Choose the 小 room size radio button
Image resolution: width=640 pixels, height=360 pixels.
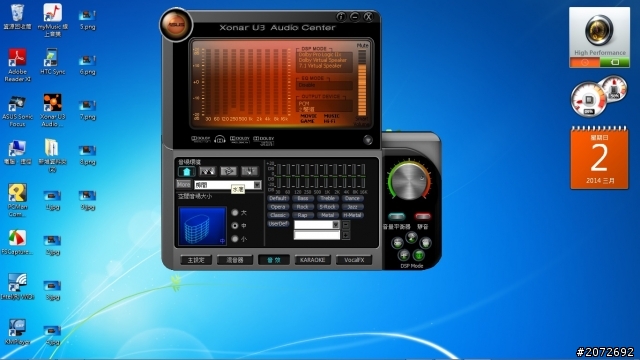[x=235, y=239]
